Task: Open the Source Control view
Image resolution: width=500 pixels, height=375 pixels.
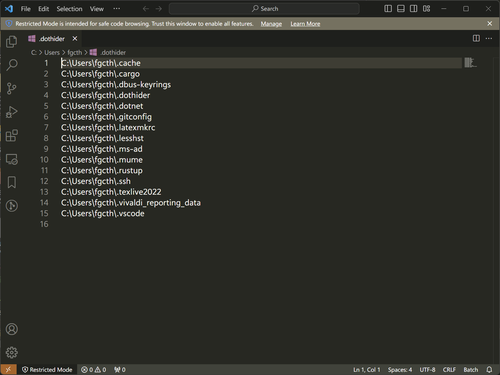Action: click(x=12, y=88)
